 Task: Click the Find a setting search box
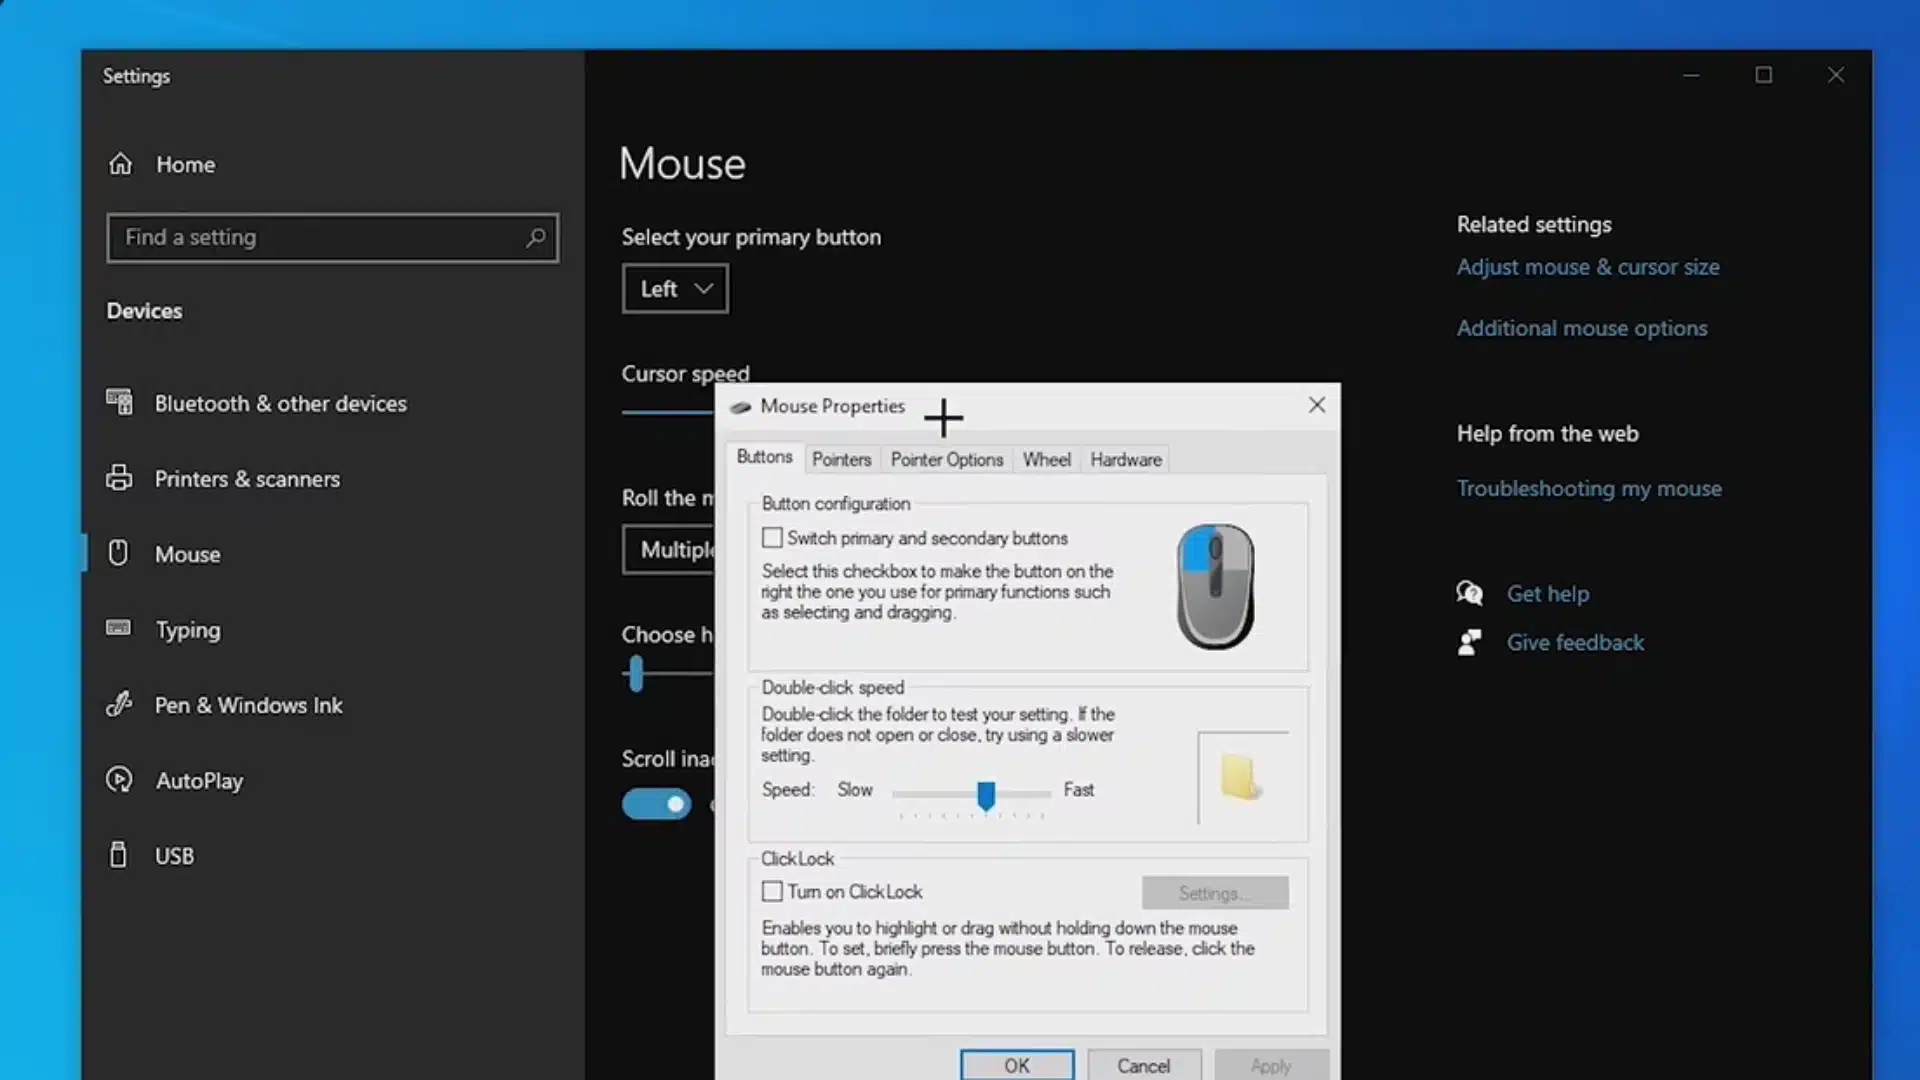click(x=332, y=238)
